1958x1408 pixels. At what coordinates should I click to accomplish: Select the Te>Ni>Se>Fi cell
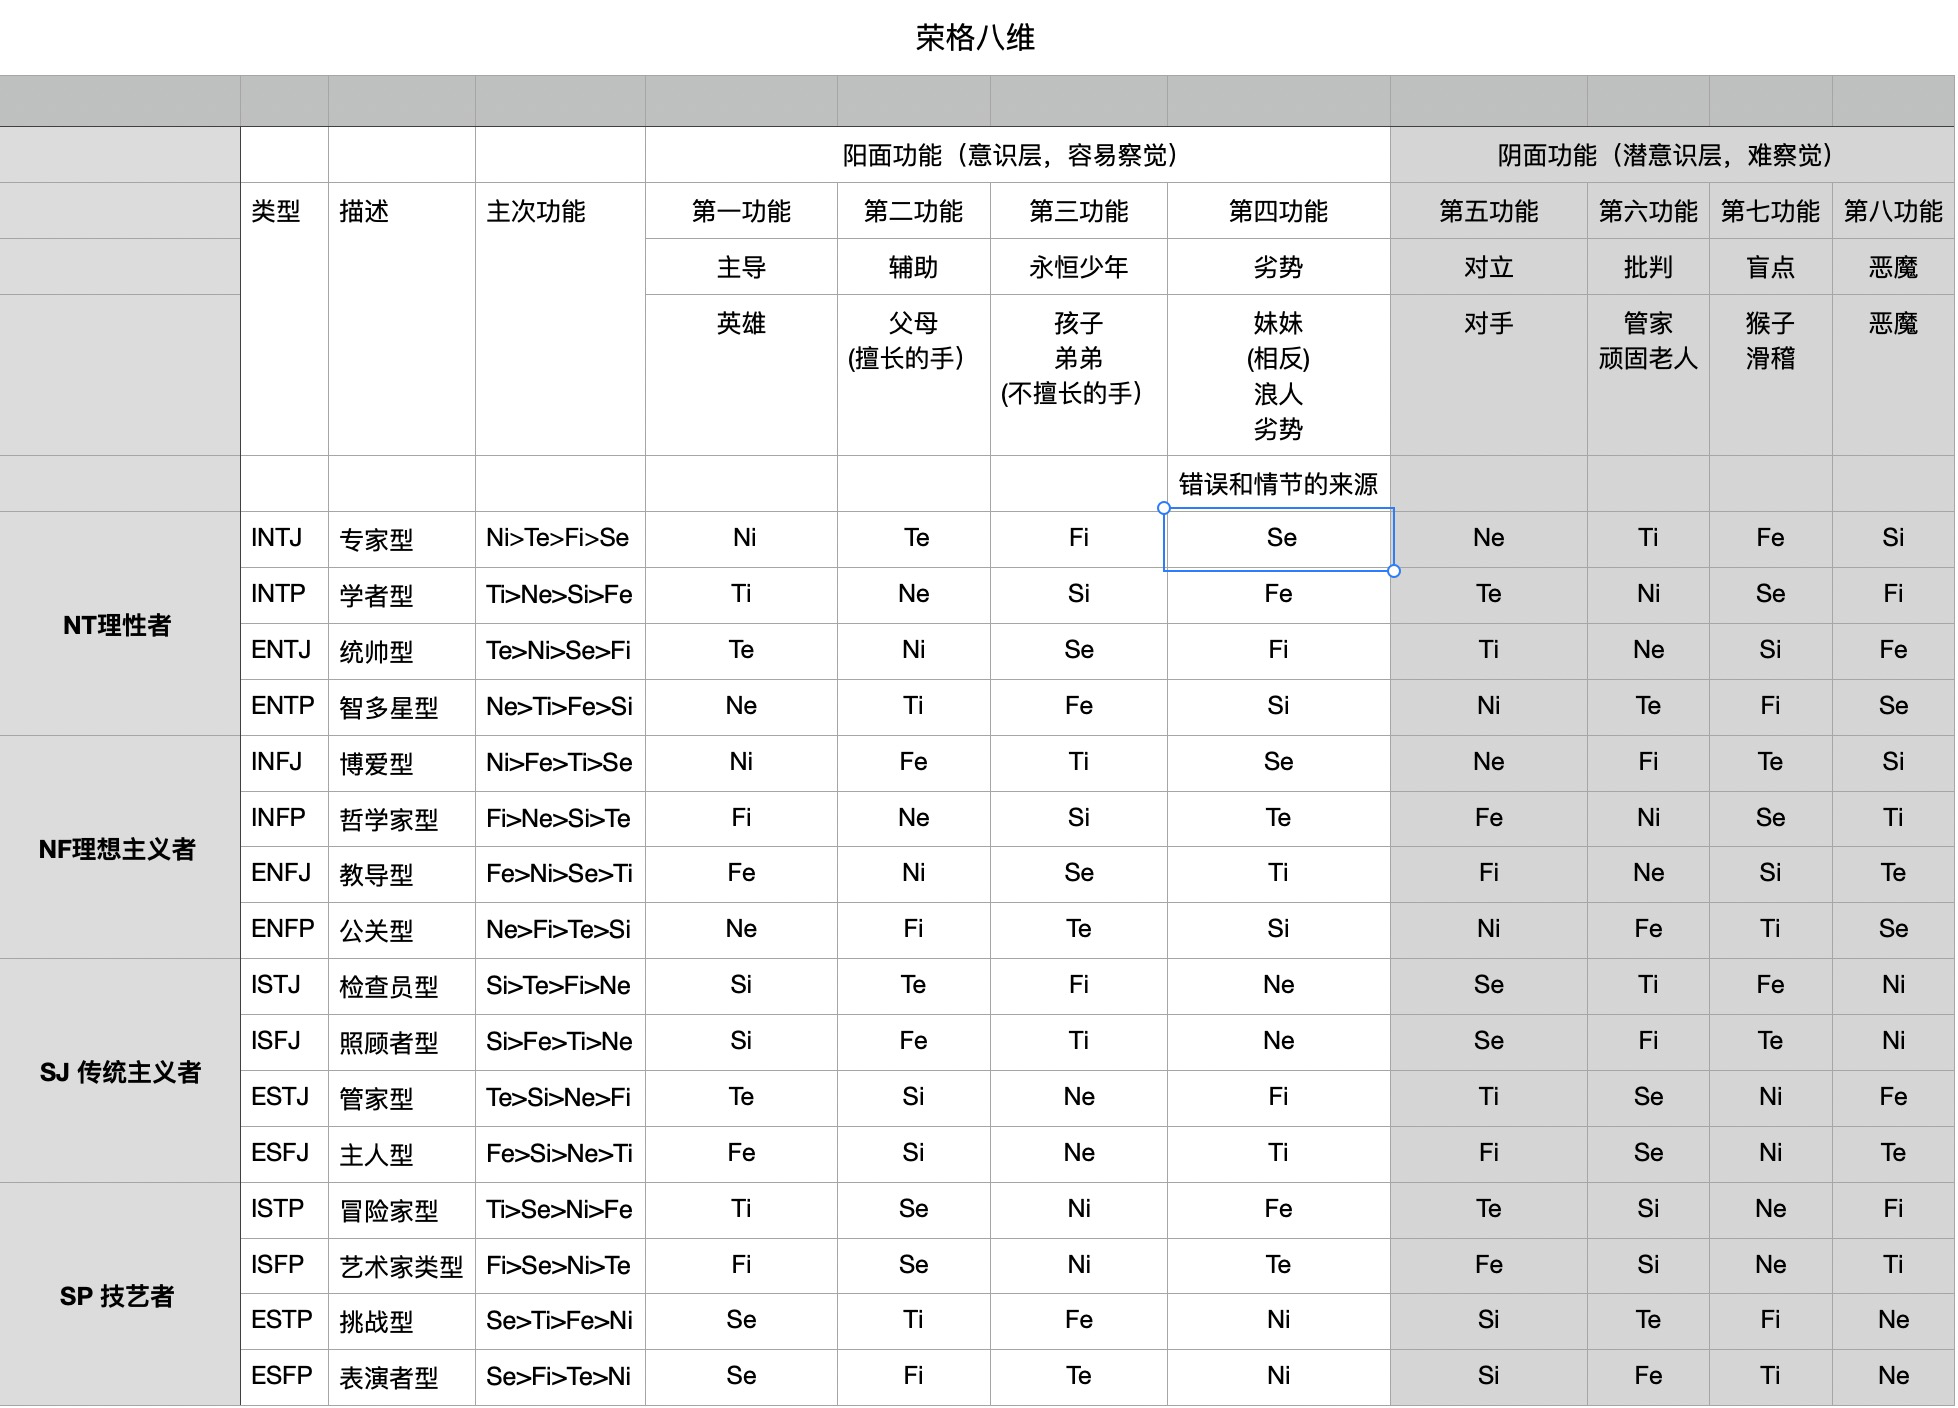[x=560, y=650]
